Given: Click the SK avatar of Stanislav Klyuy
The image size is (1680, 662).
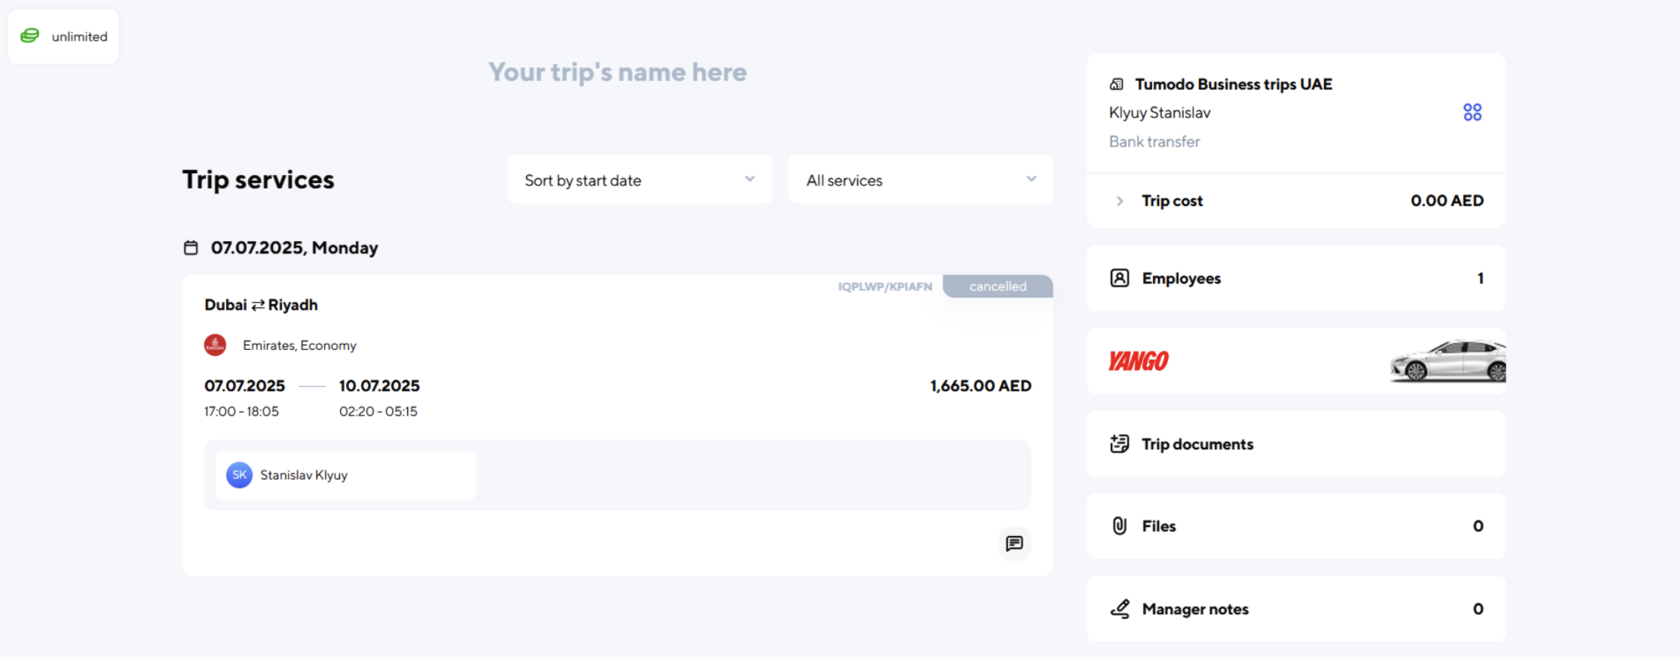Looking at the screenshot, I should click(x=239, y=475).
